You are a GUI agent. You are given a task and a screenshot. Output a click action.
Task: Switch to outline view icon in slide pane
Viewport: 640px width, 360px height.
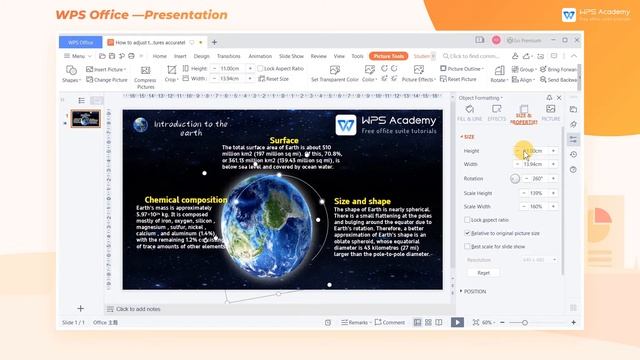click(x=82, y=100)
